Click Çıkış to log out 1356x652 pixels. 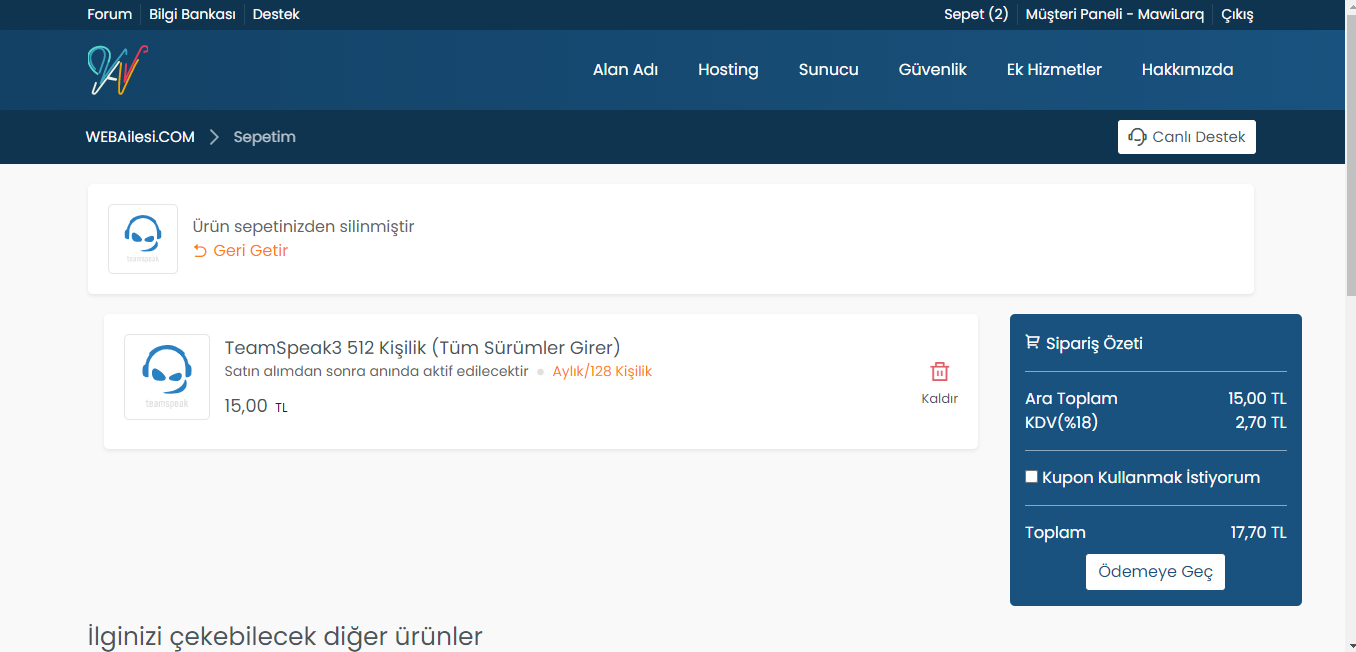[x=1237, y=14]
